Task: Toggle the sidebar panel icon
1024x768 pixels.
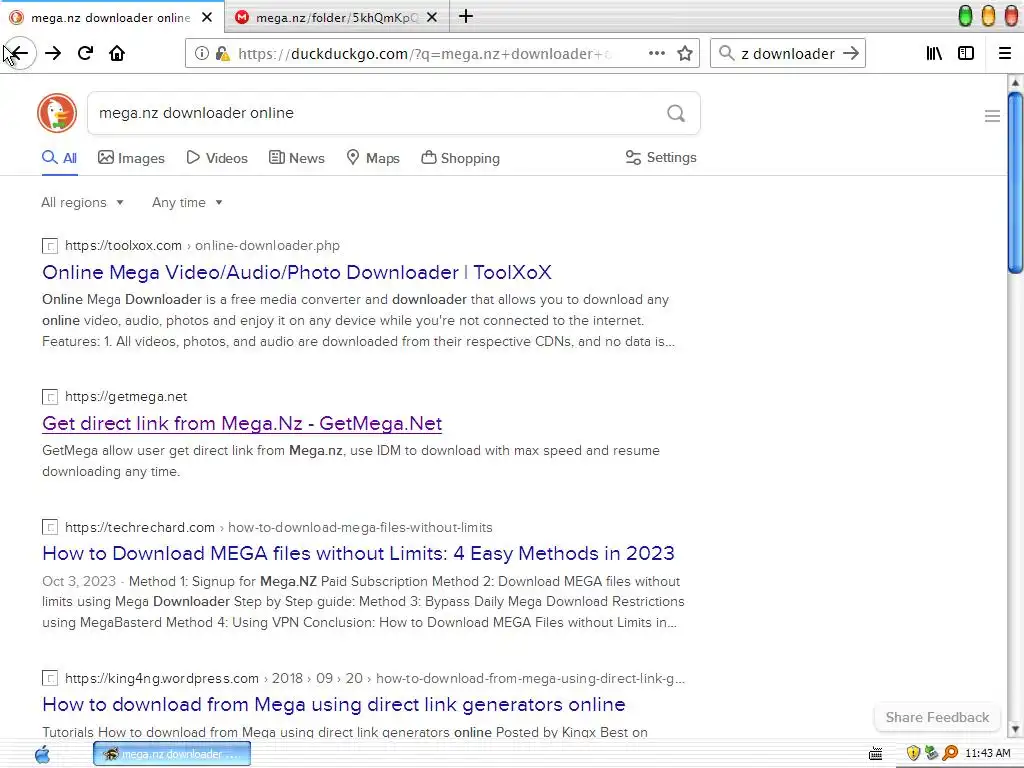Action: pos(966,53)
